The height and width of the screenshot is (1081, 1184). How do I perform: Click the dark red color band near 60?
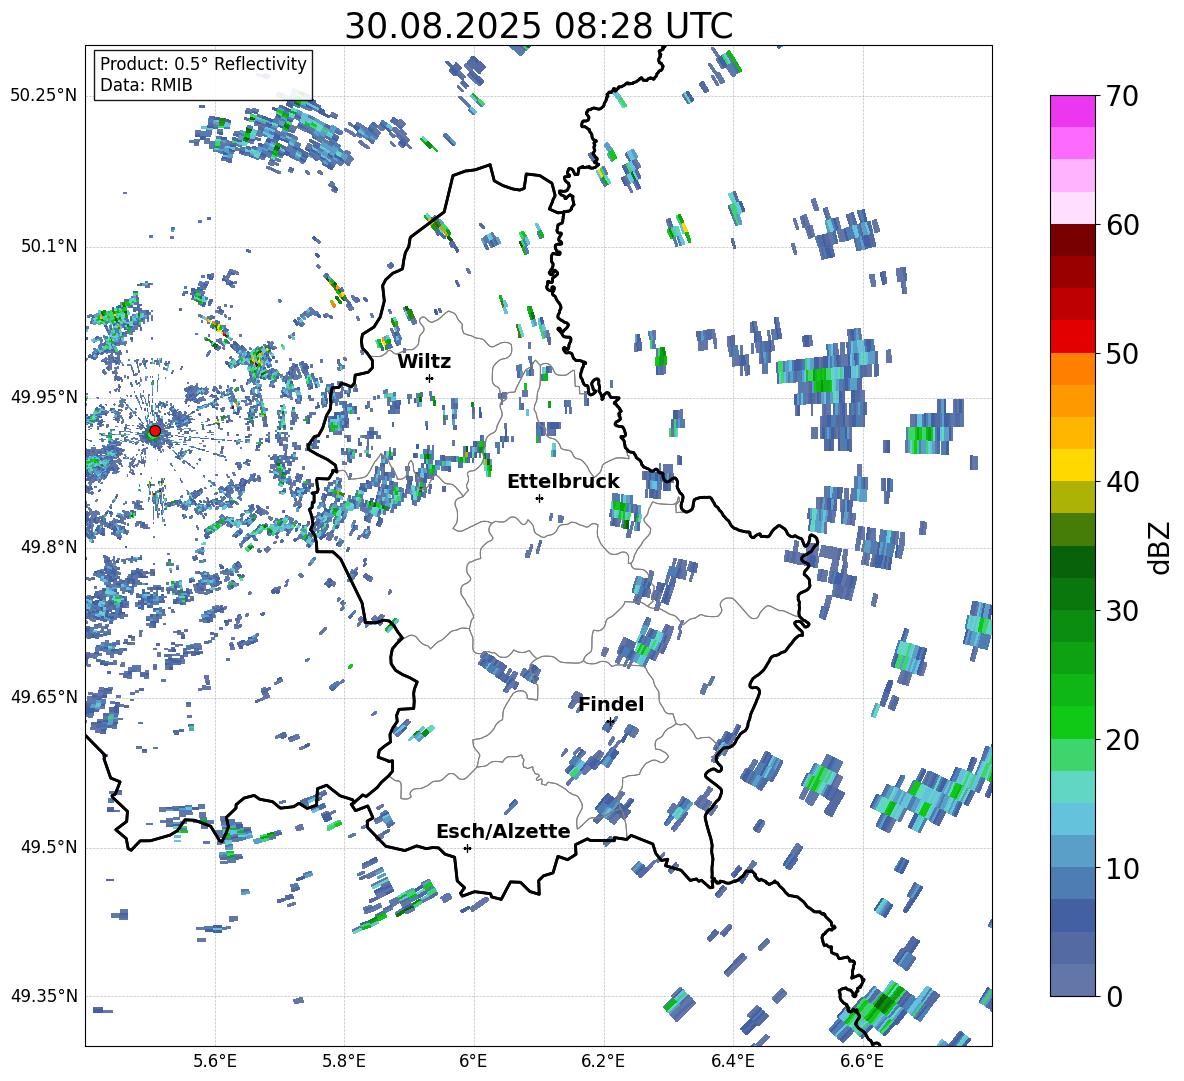click(1072, 239)
